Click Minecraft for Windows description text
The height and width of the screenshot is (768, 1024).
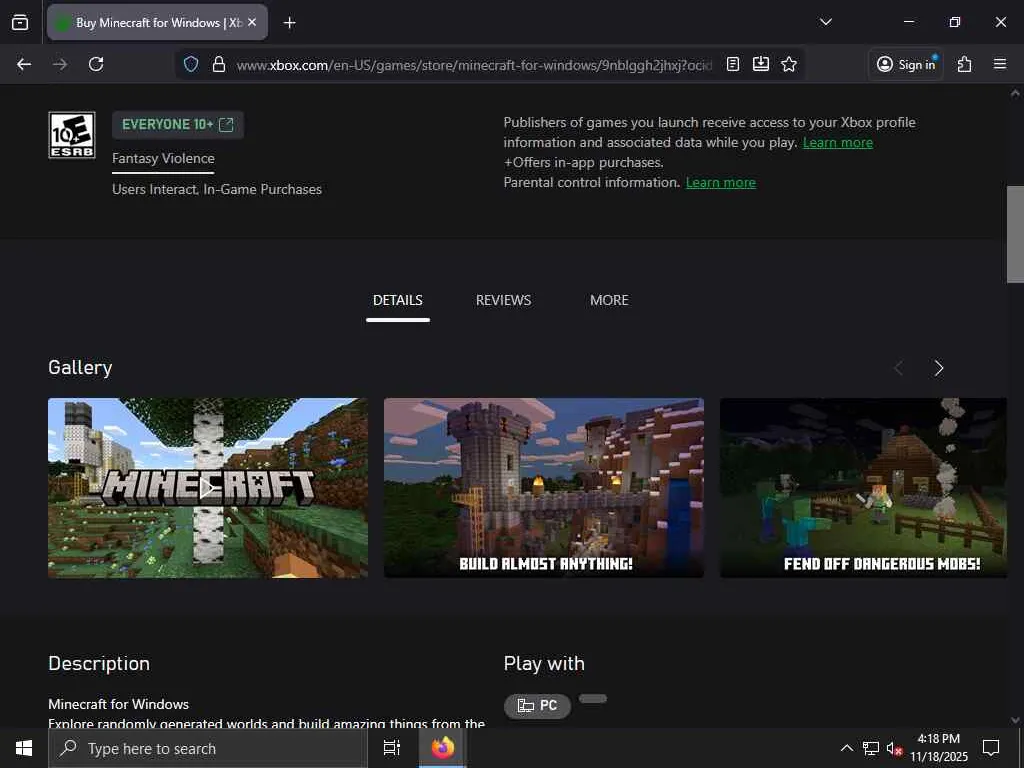click(119, 704)
